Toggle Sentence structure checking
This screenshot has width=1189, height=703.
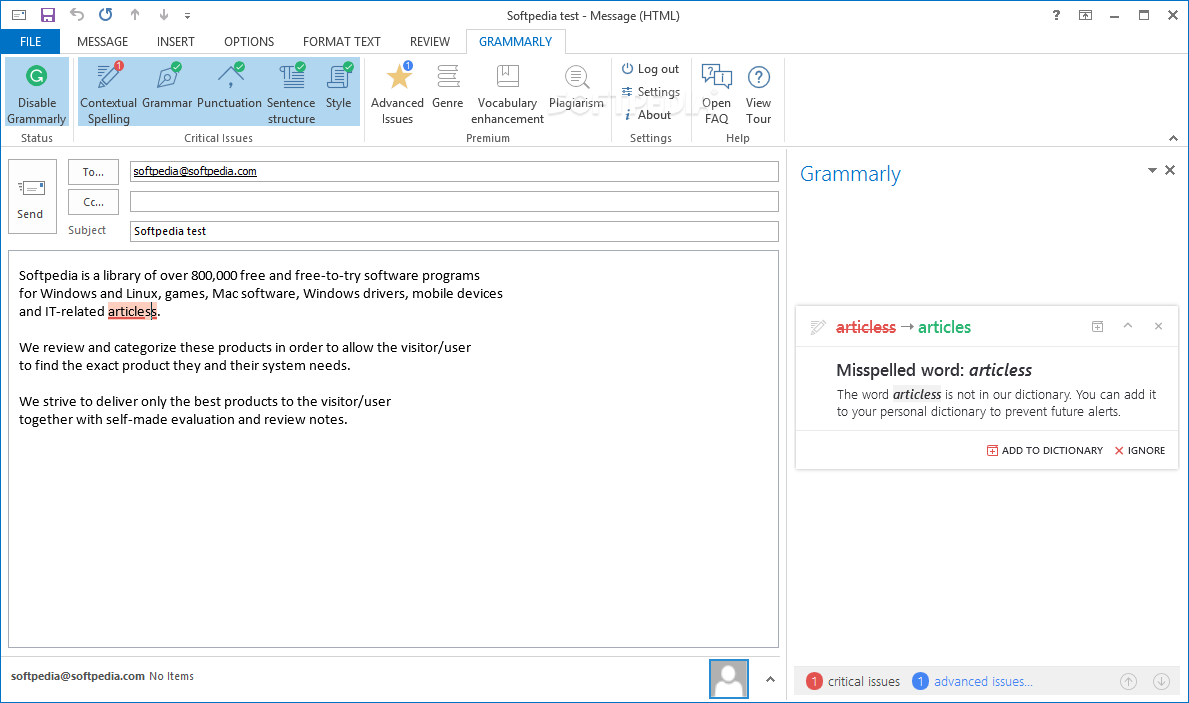291,92
